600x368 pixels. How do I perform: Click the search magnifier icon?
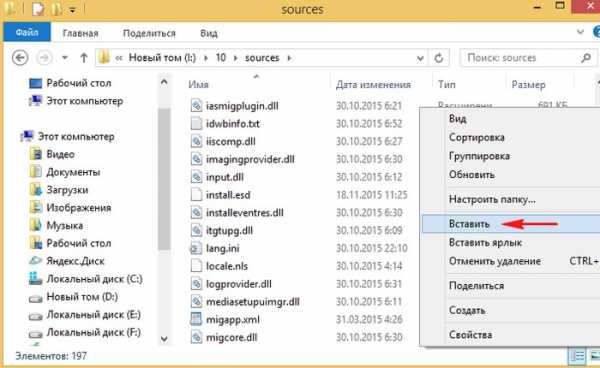click(585, 58)
